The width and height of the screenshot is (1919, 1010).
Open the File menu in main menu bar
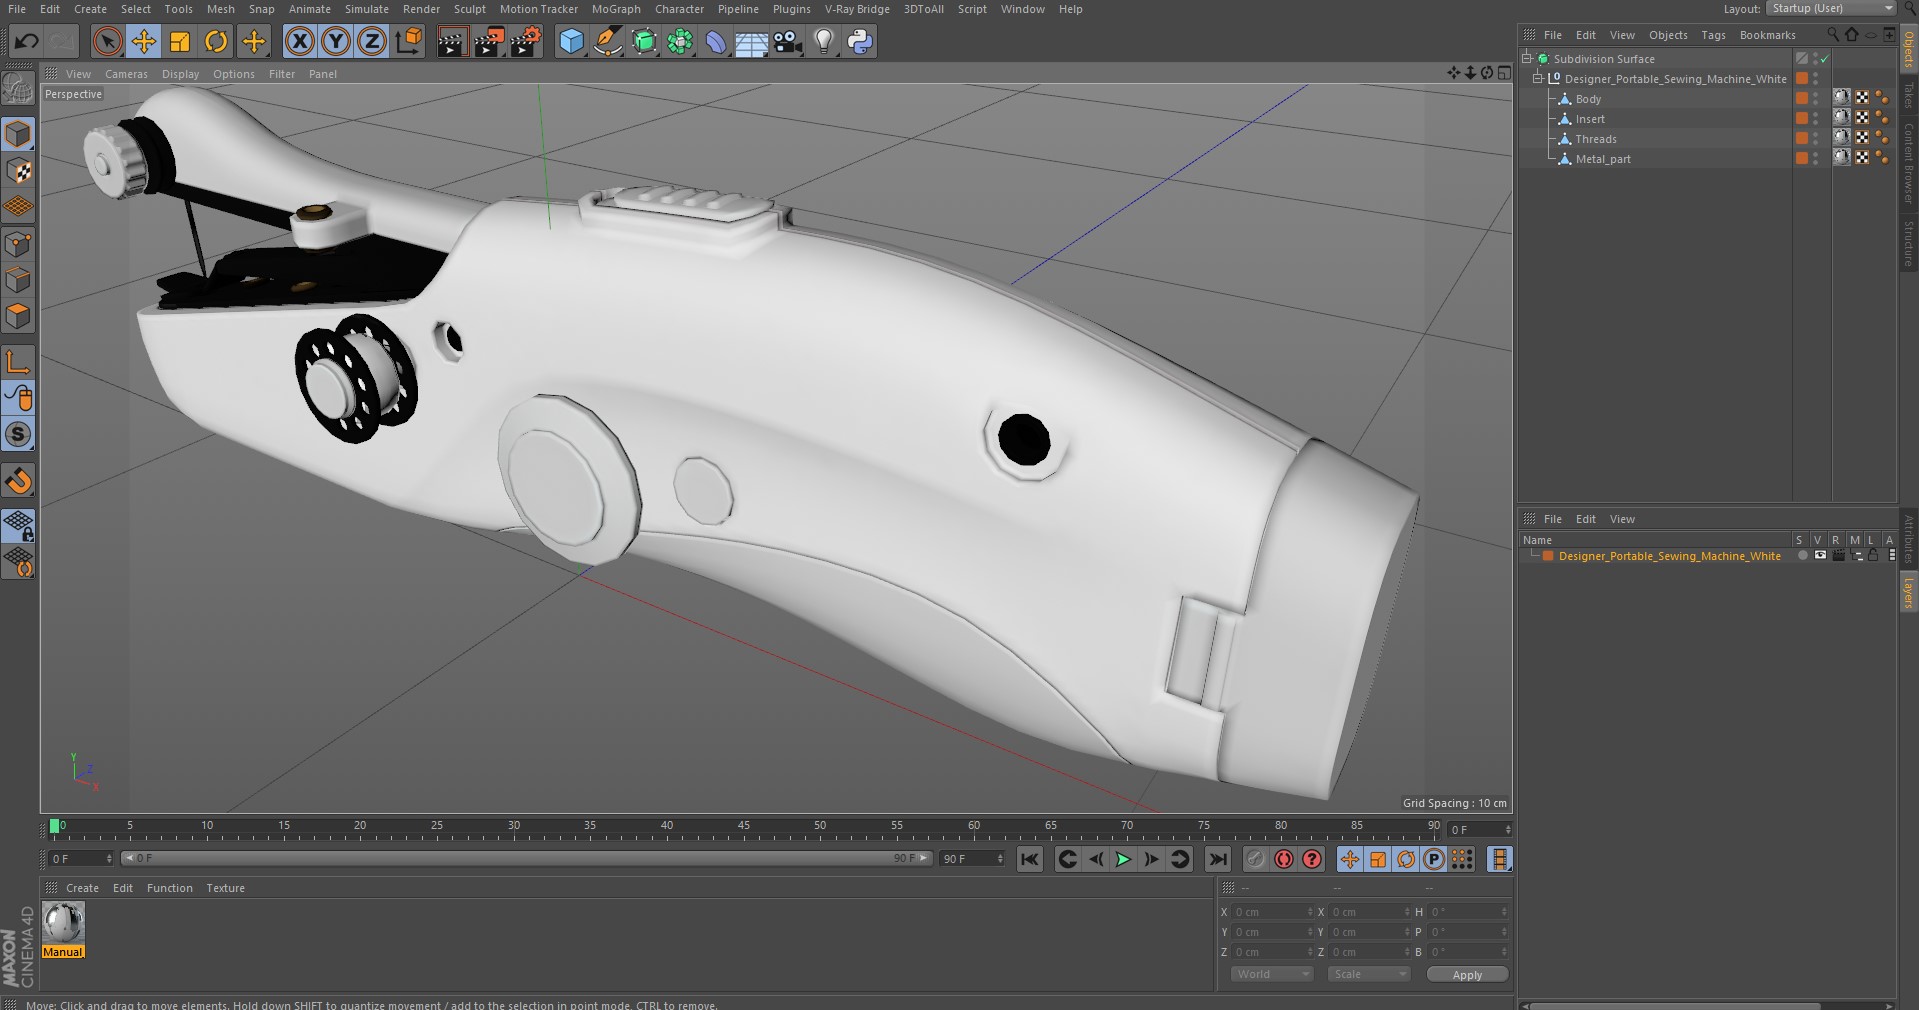17,9
